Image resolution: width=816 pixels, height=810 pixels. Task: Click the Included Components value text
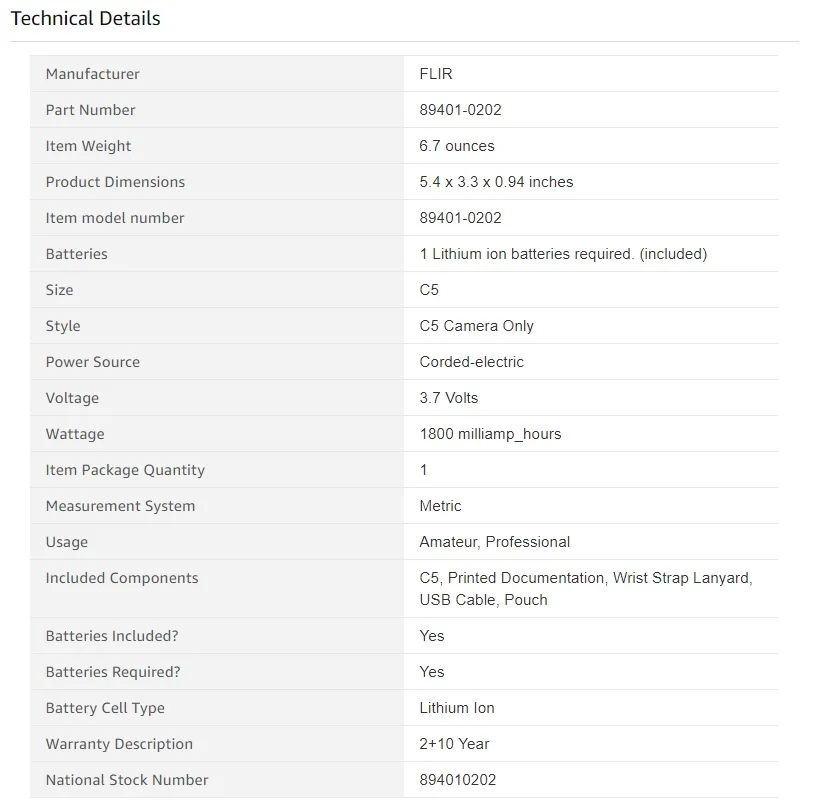586,589
